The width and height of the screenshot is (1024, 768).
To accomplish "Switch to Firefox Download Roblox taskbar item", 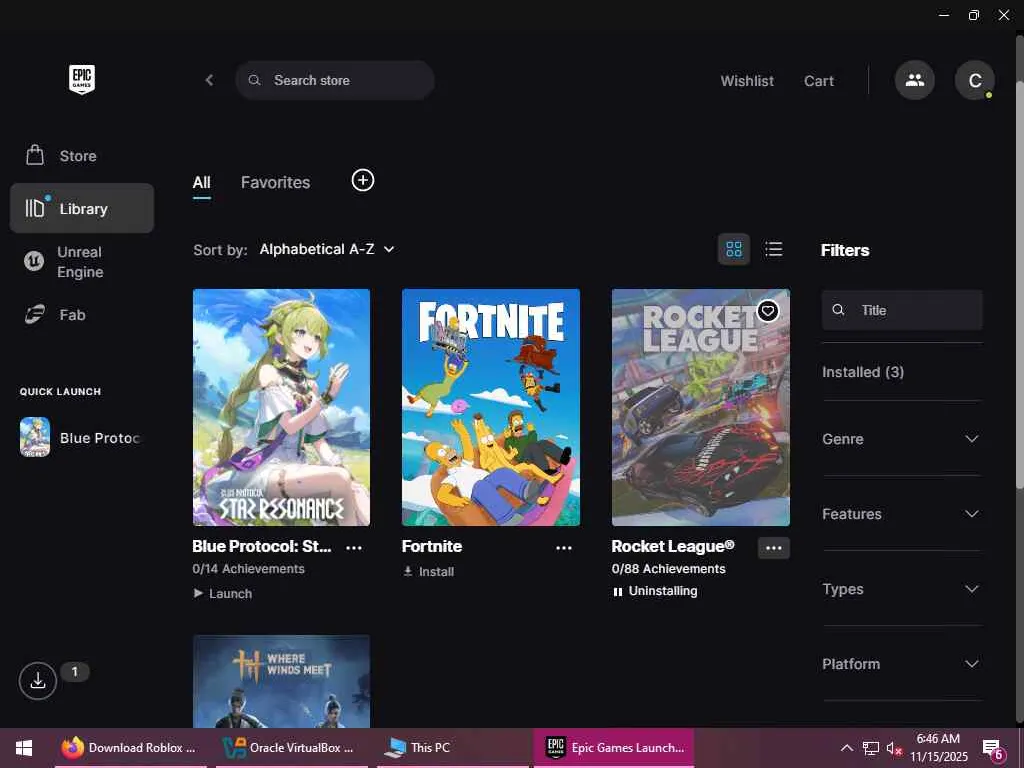I will [131, 748].
